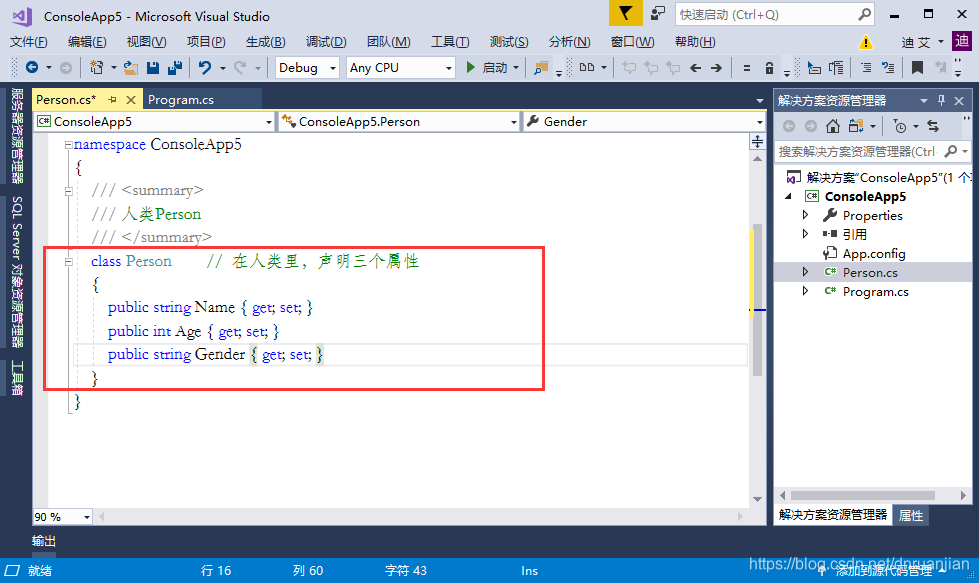The image size is (979, 583).
Task: Collapse the ConsoleApp5 project node
Action: (789, 196)
